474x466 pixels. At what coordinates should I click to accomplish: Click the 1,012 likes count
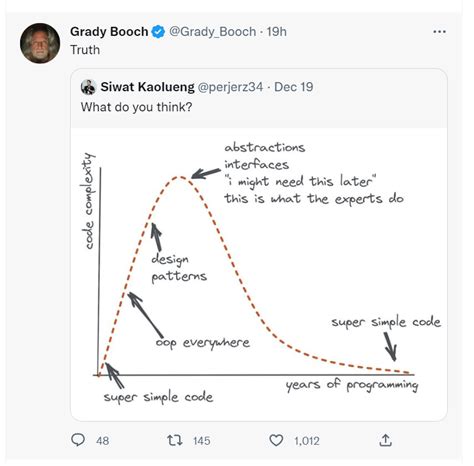[307, 441]
